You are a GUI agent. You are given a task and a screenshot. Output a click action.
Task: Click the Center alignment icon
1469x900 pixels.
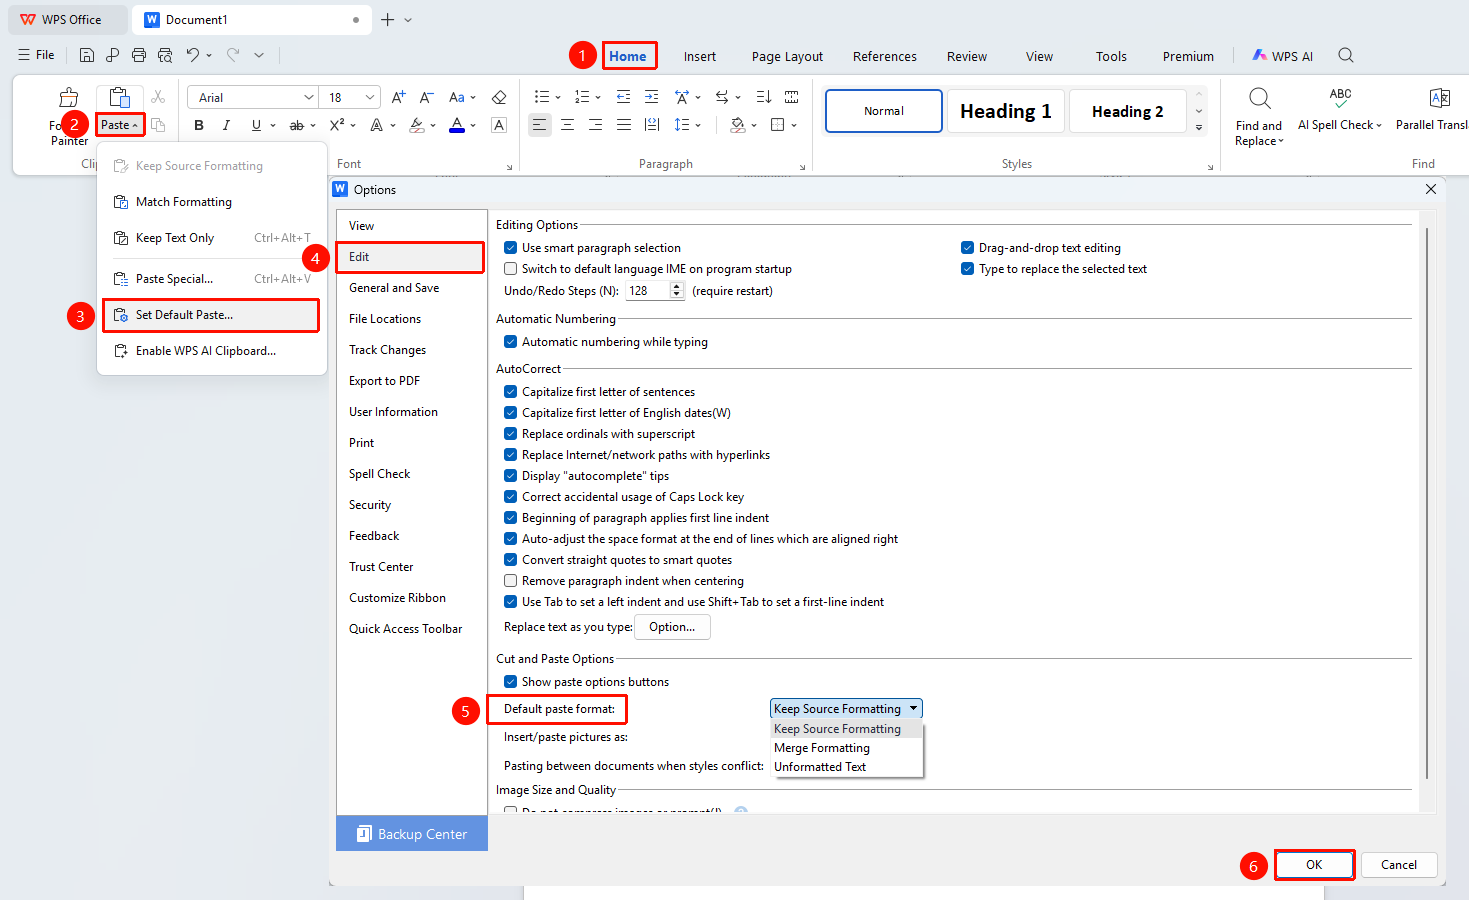point(568,125)
